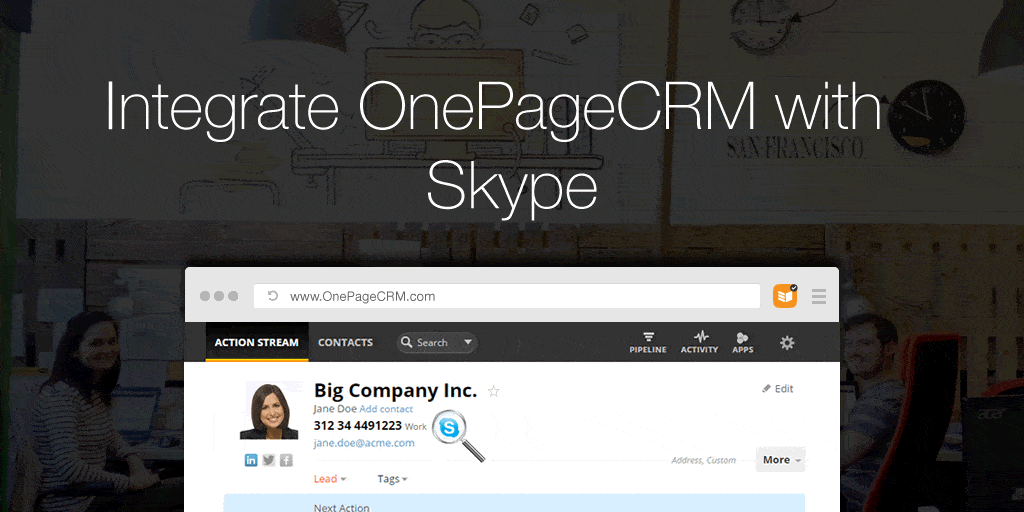Expand the Search dropdown arrow
This screenshot has width=1024, height=512.
(x=468, y=342)
